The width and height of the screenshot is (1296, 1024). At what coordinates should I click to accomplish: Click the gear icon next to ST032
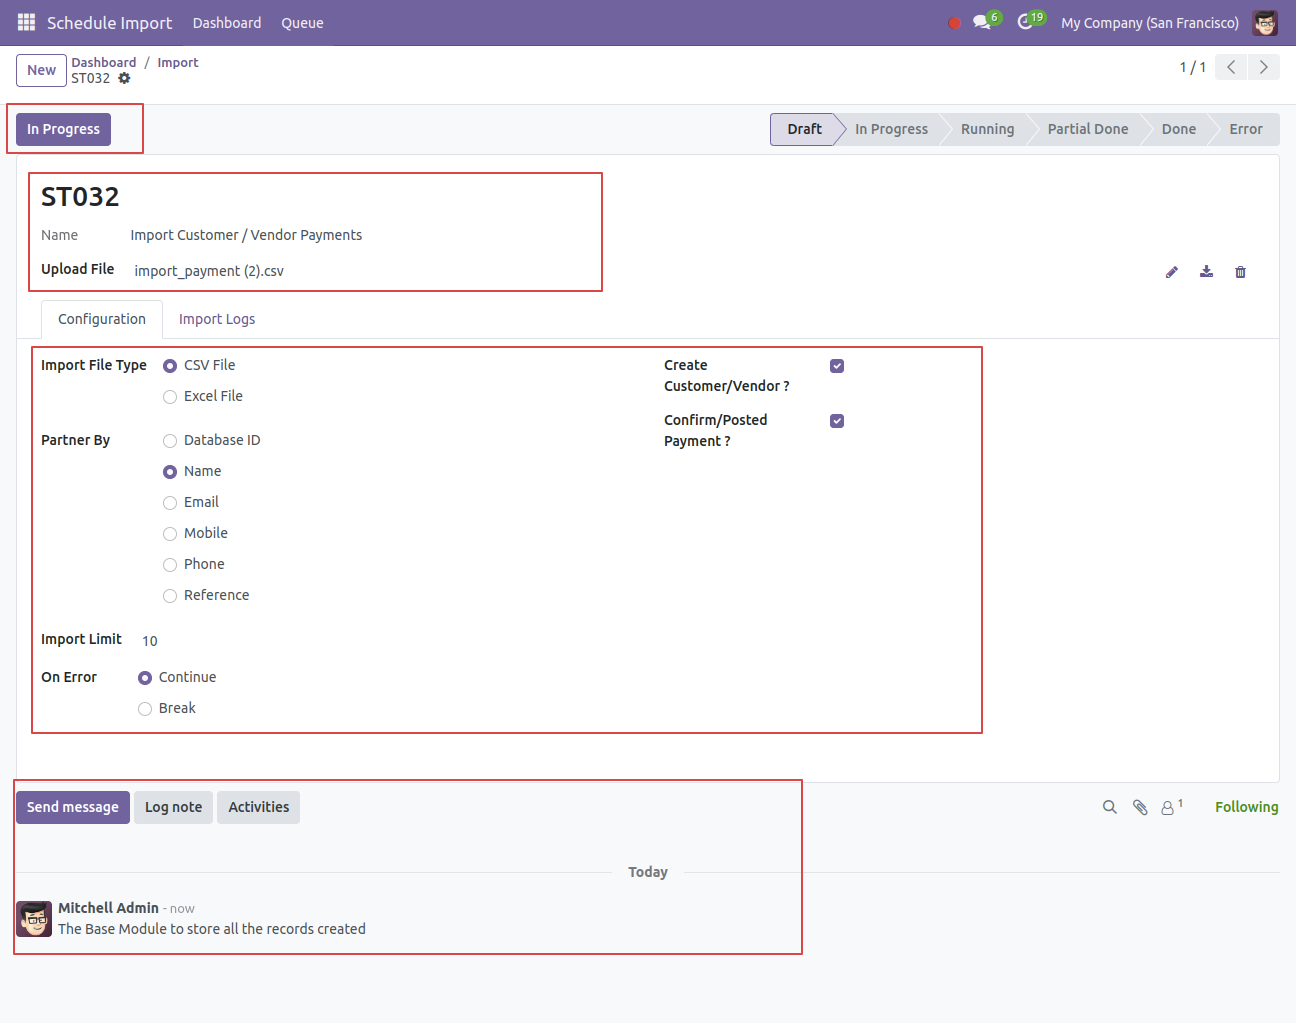tap(124, 78)
